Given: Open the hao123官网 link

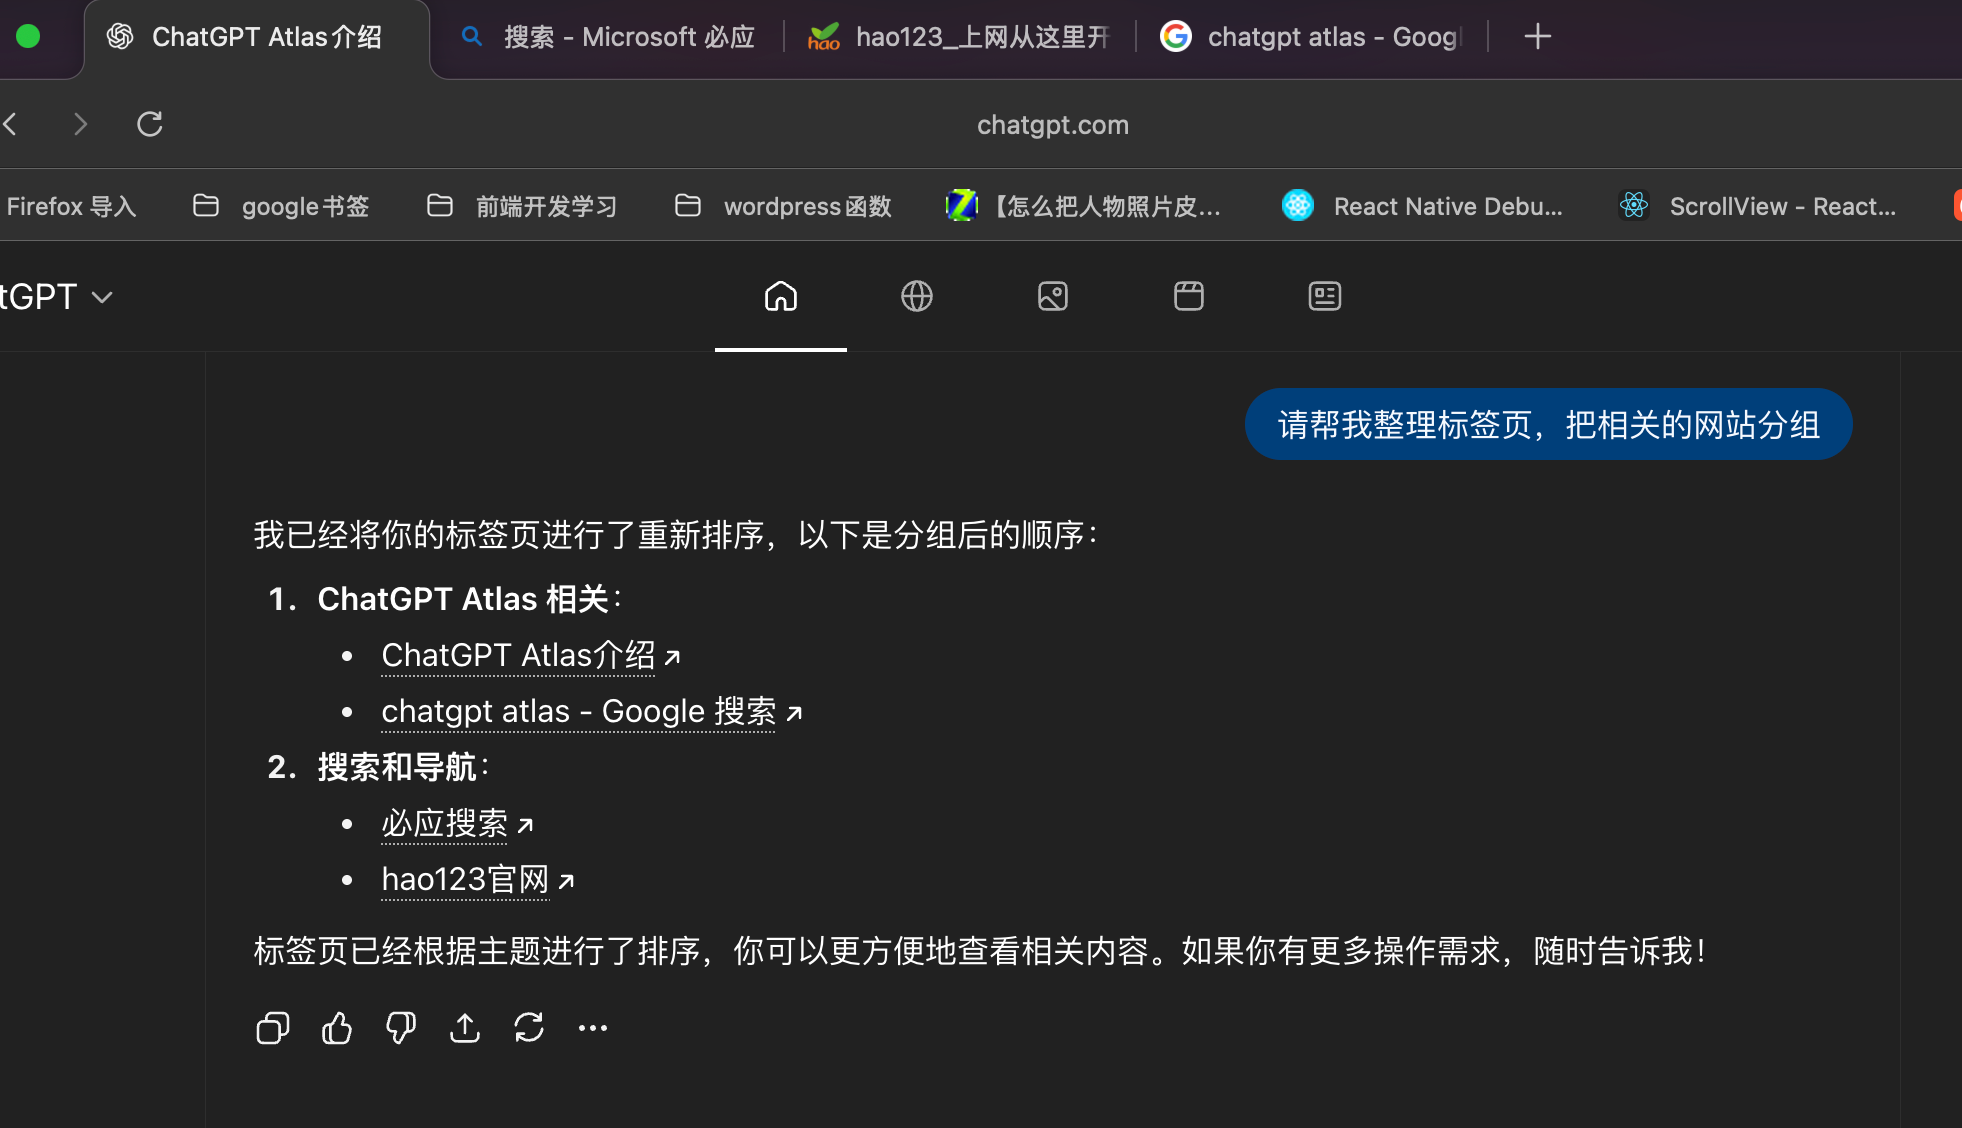Looking at the screenshot, I should tap(465, 879).
